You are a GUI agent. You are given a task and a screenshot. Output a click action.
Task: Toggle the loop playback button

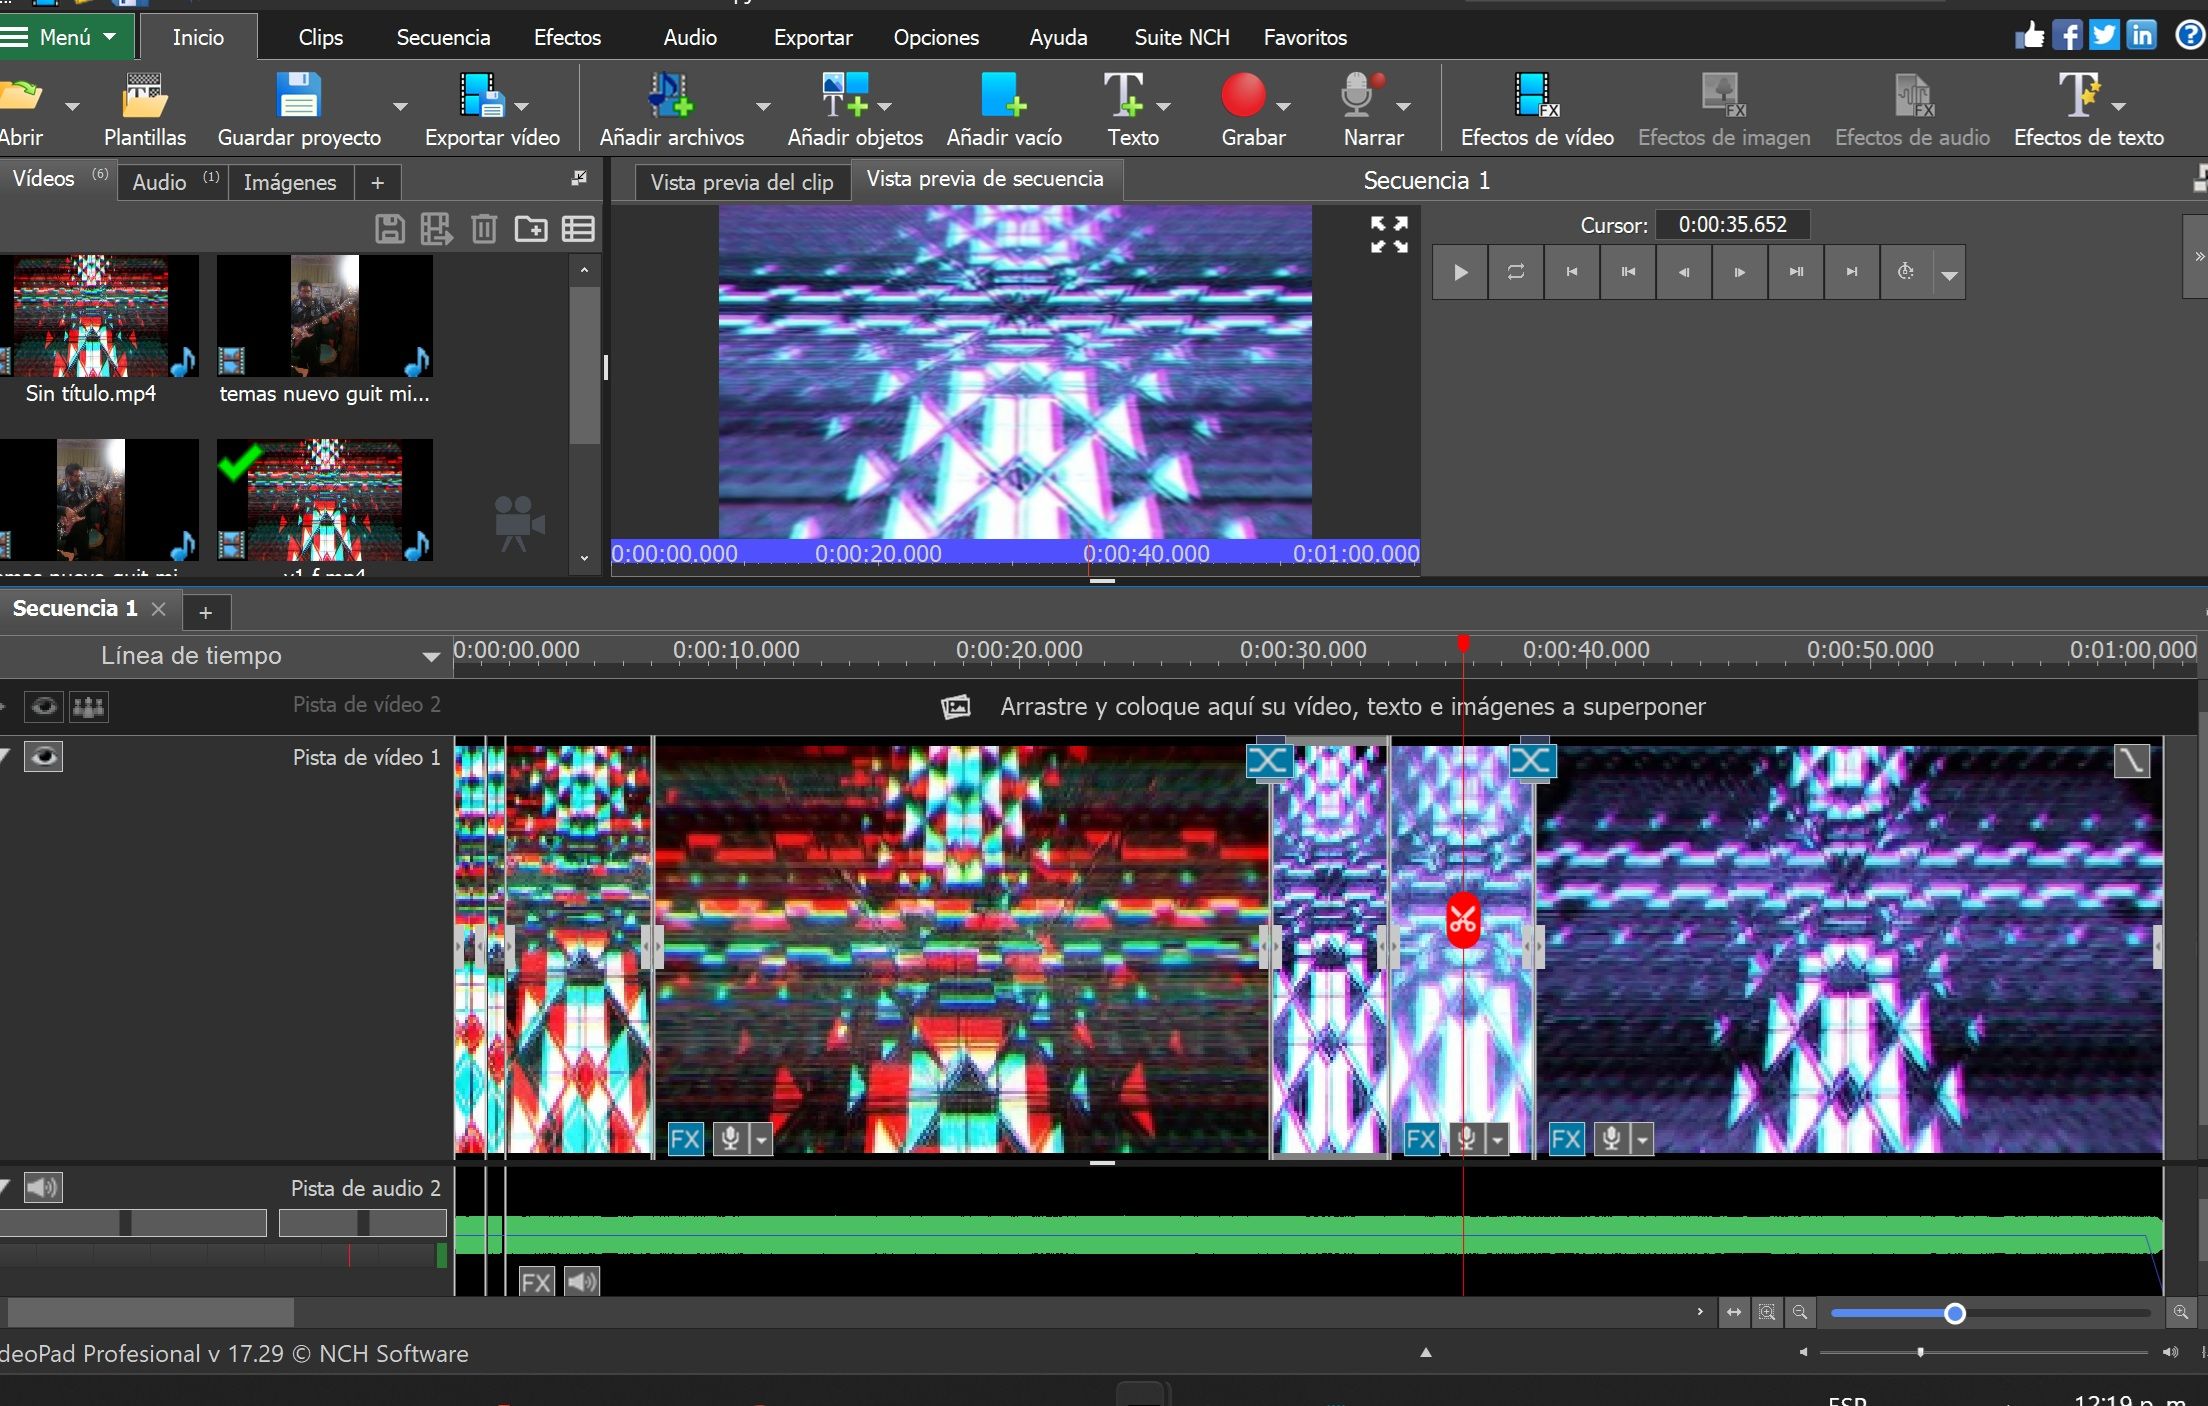[1516, 272]
